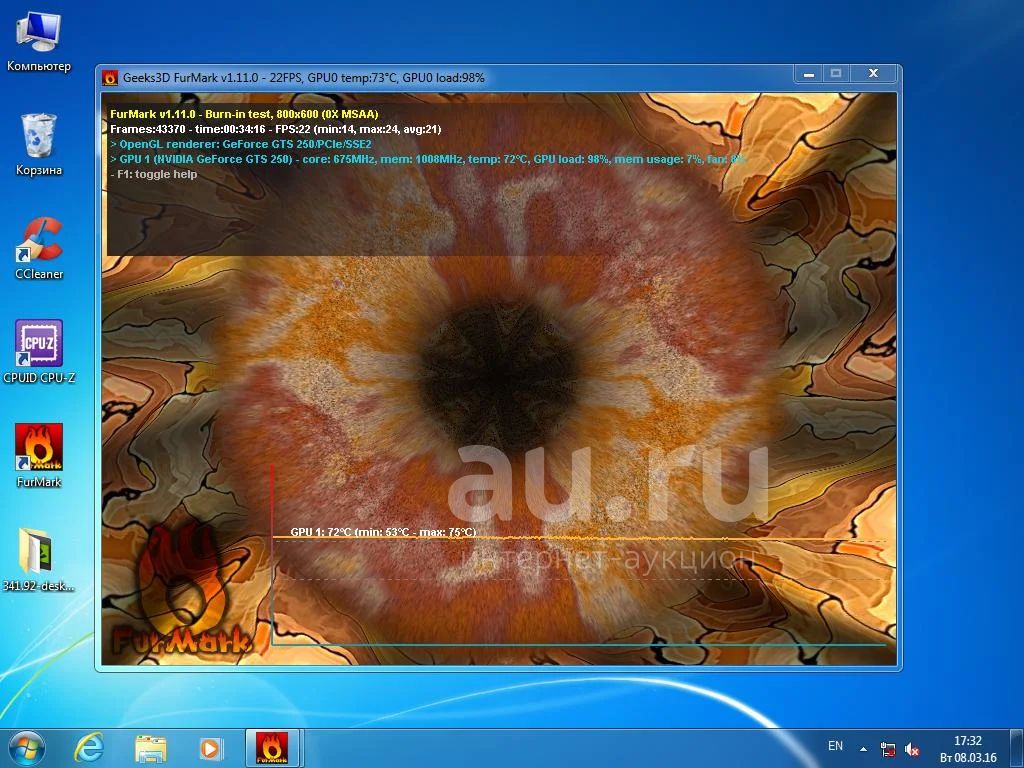Click the 'Frames:43370' statistics line
This screenshot has width=1024, height=768.
tap(276, 129)
